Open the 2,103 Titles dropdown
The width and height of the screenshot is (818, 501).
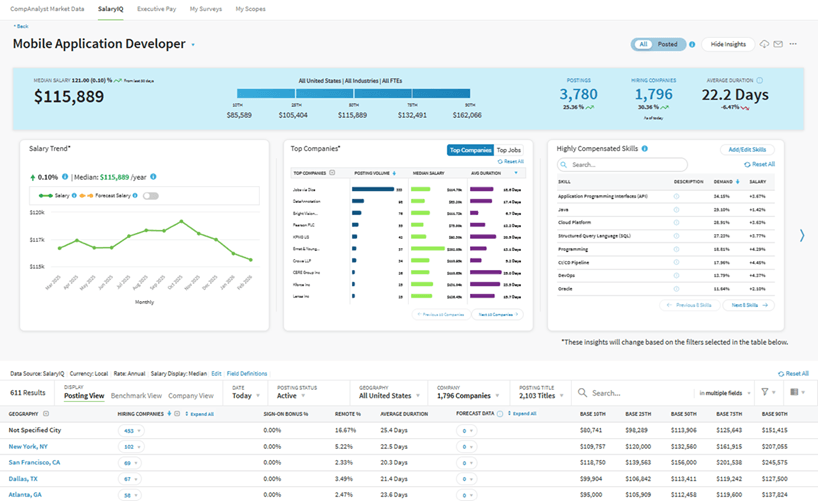point(541,396)
